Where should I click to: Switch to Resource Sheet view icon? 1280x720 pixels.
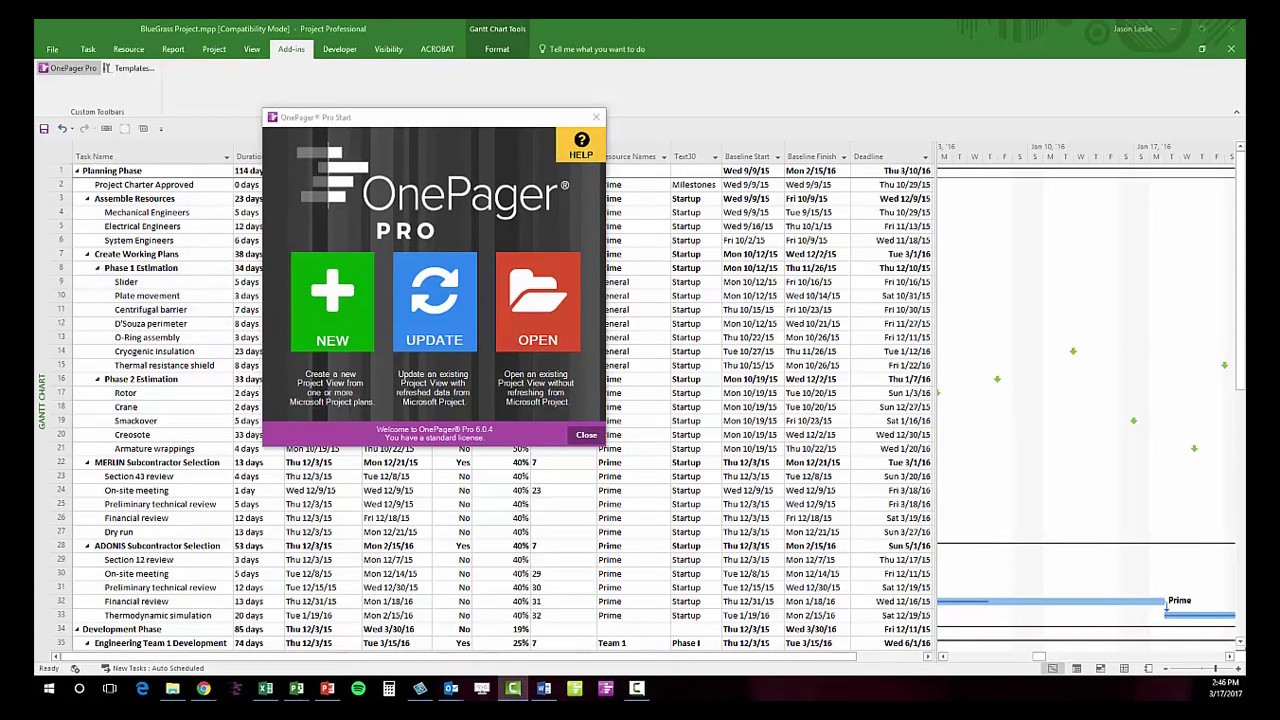click(1124, 668)
